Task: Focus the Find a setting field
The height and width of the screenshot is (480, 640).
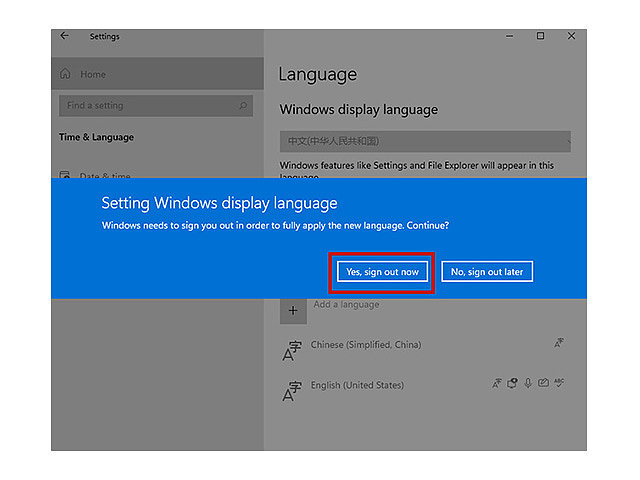Action: (x=156, y=106)
